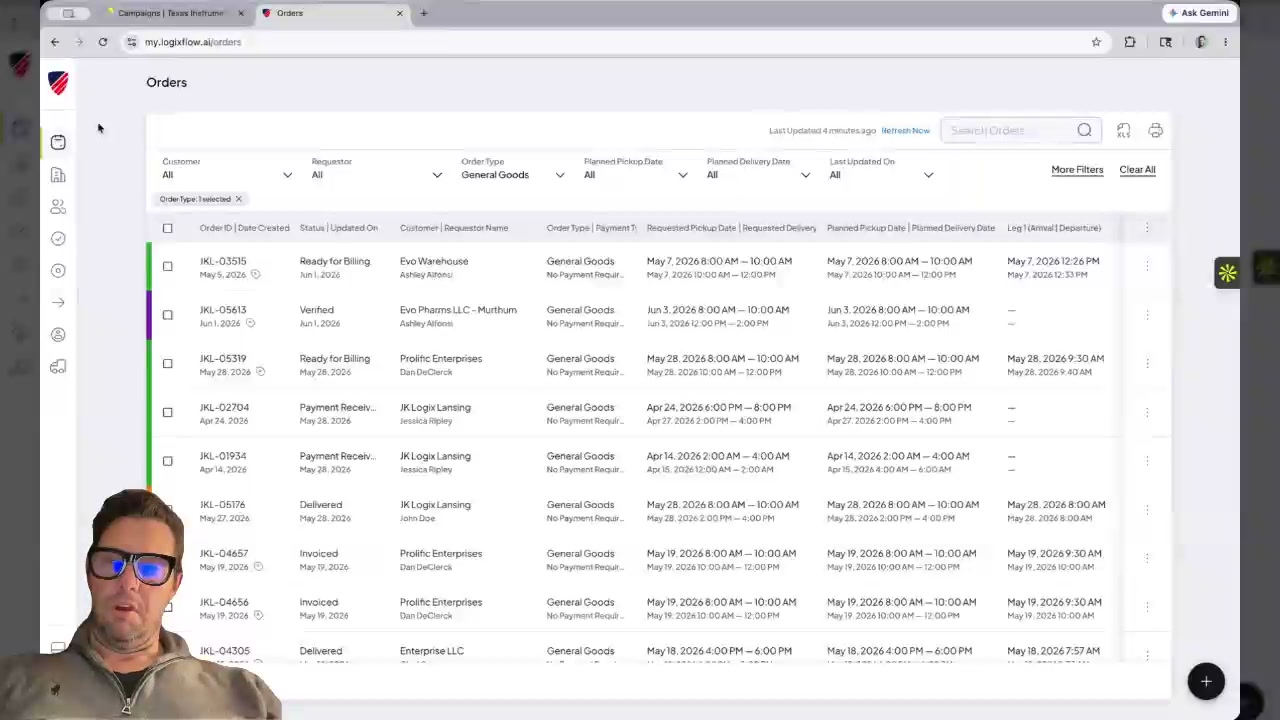Open the truck icon in the sidebar
Viewport: 1280px width, 720px height.
click(58, 367)
